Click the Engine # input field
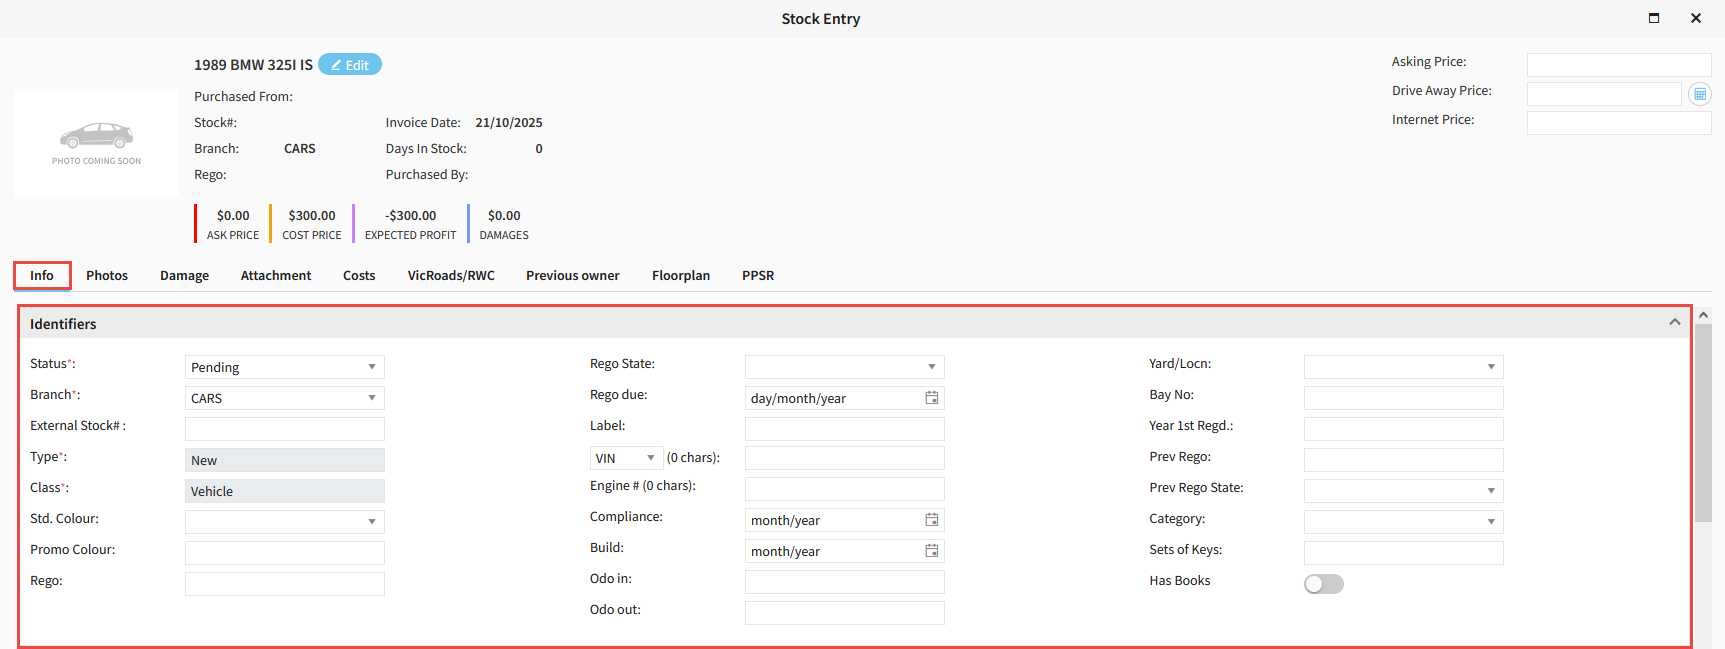 pos(845,489)
